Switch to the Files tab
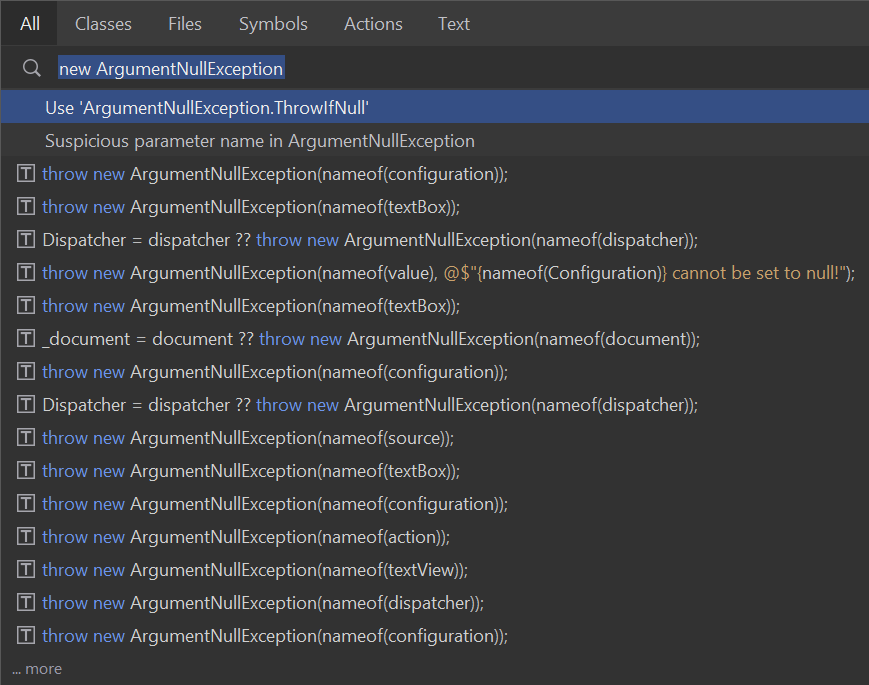The height and width of the screenshot is (685, 869). click(x=184, y=24)
